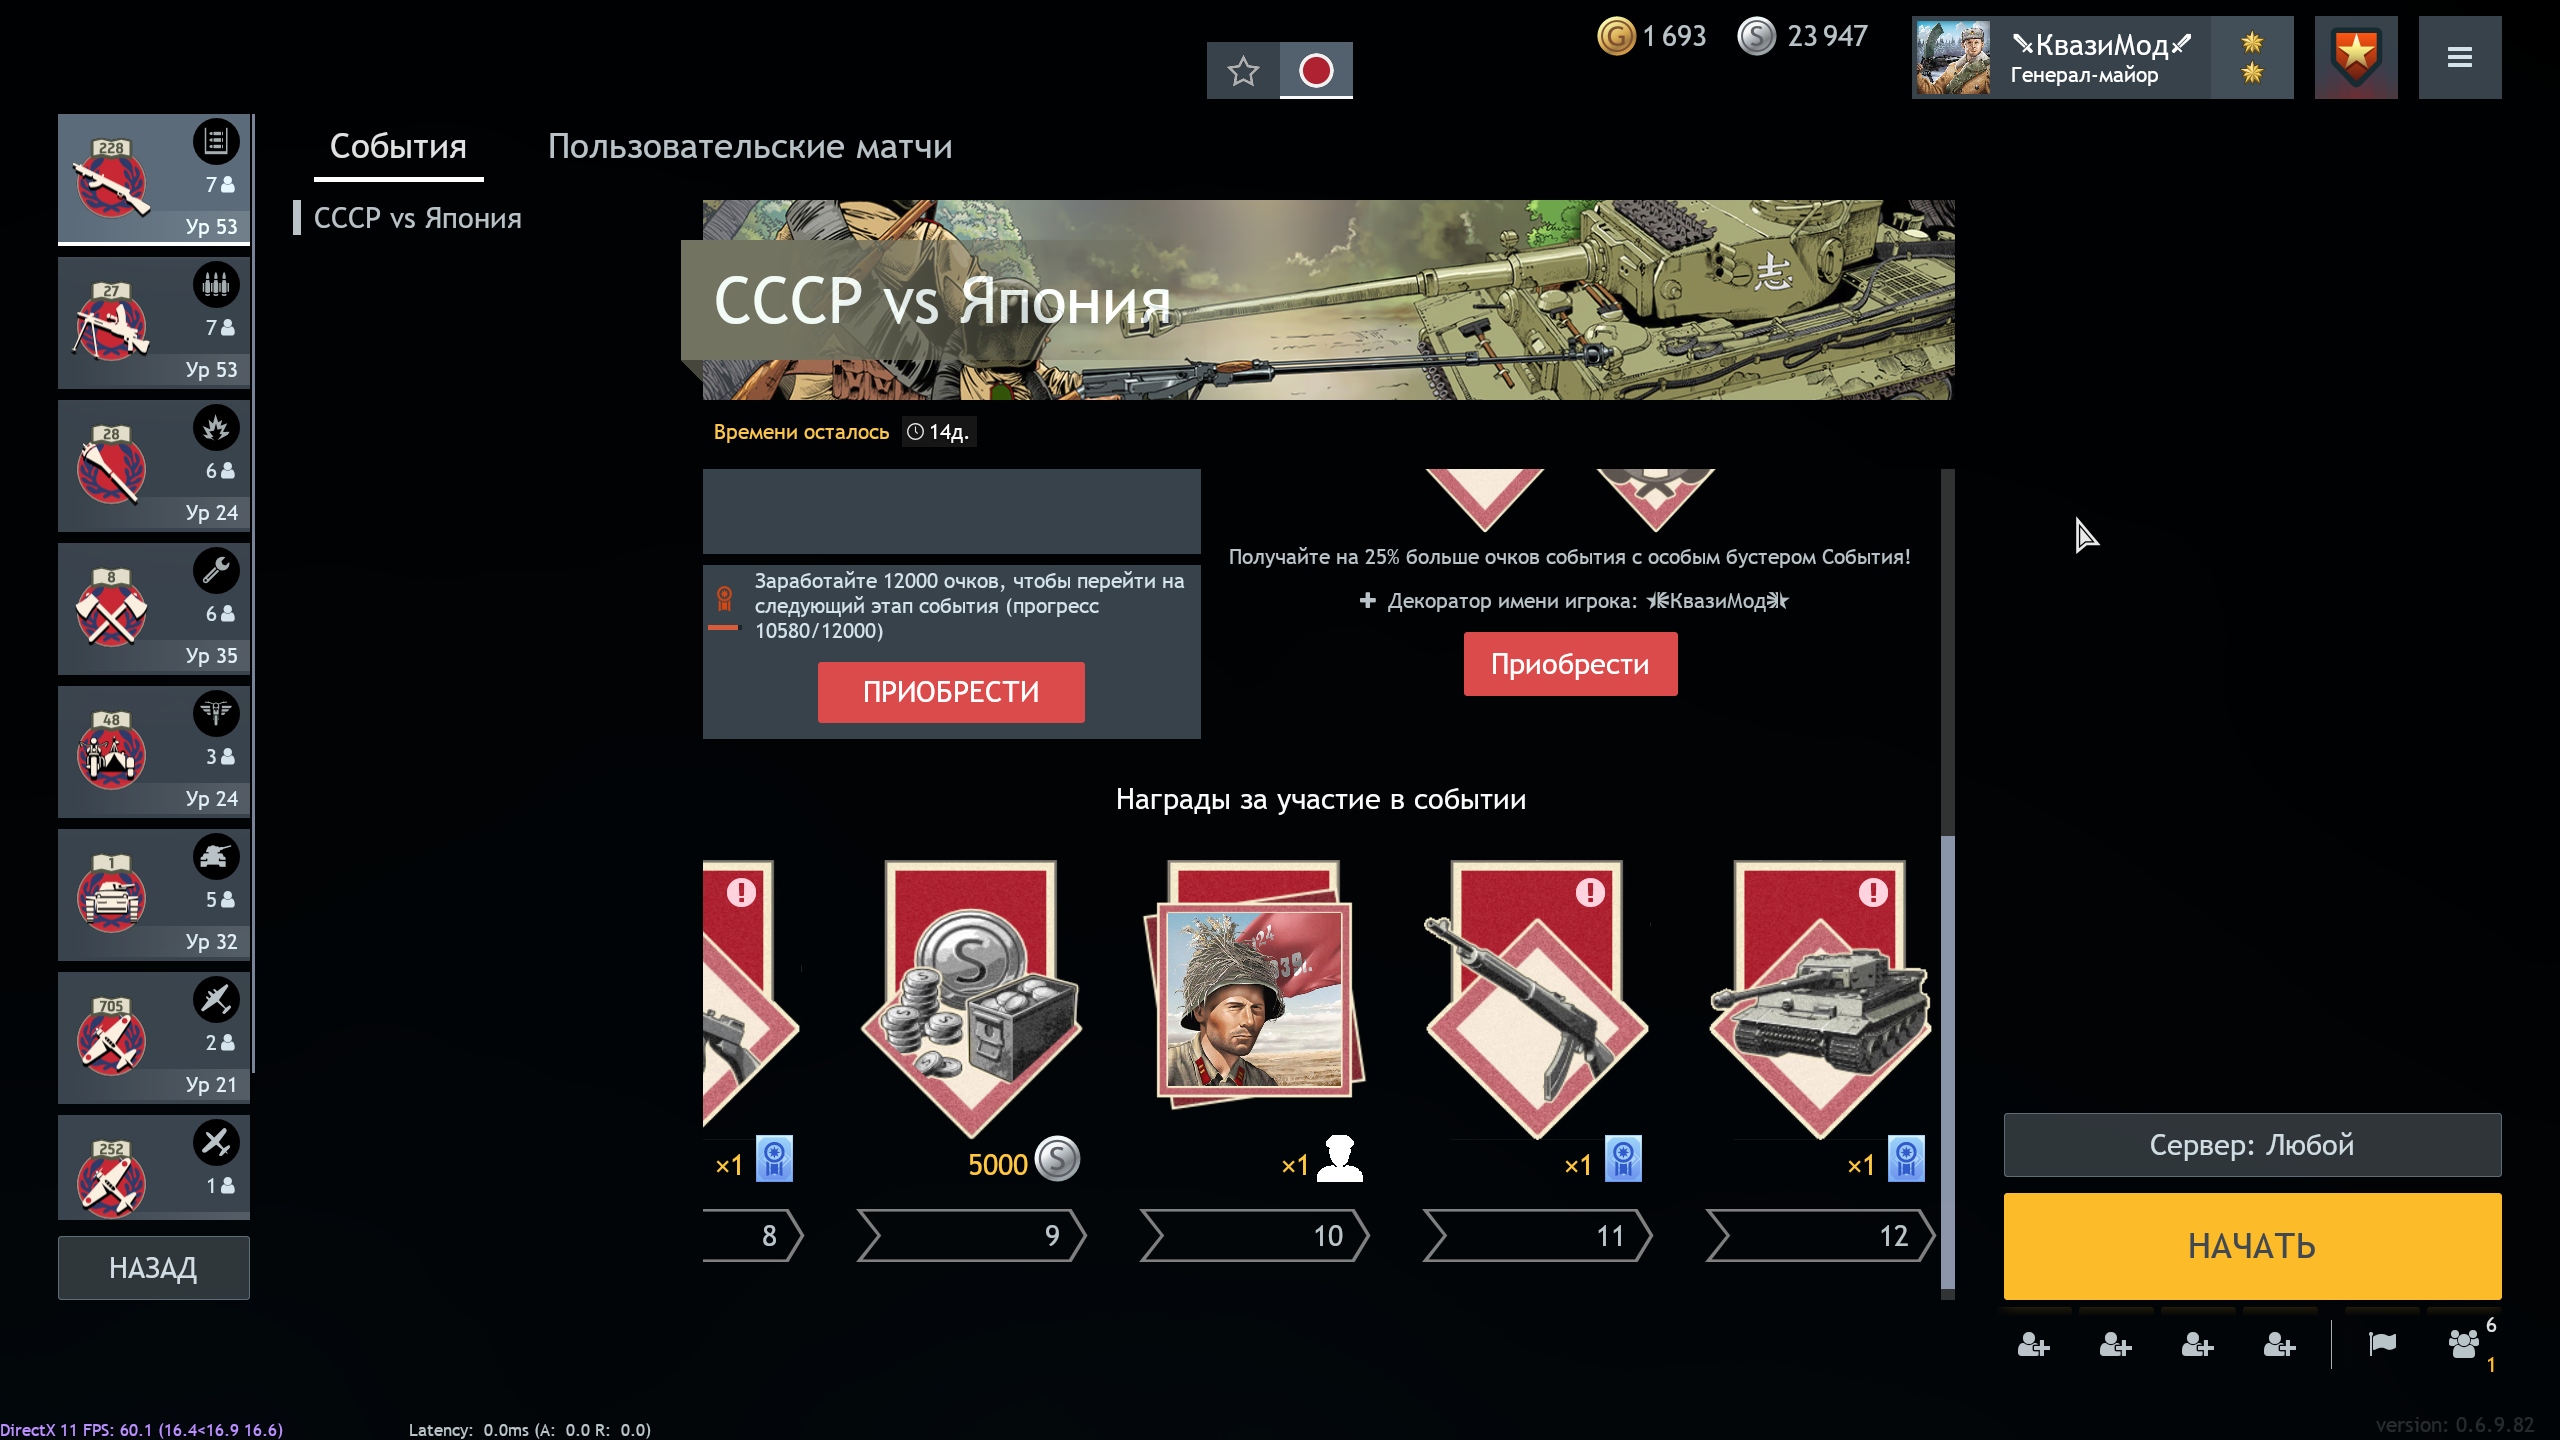Click the red star shield badge icon
2560x1440 pixels.
point(2356,58)
